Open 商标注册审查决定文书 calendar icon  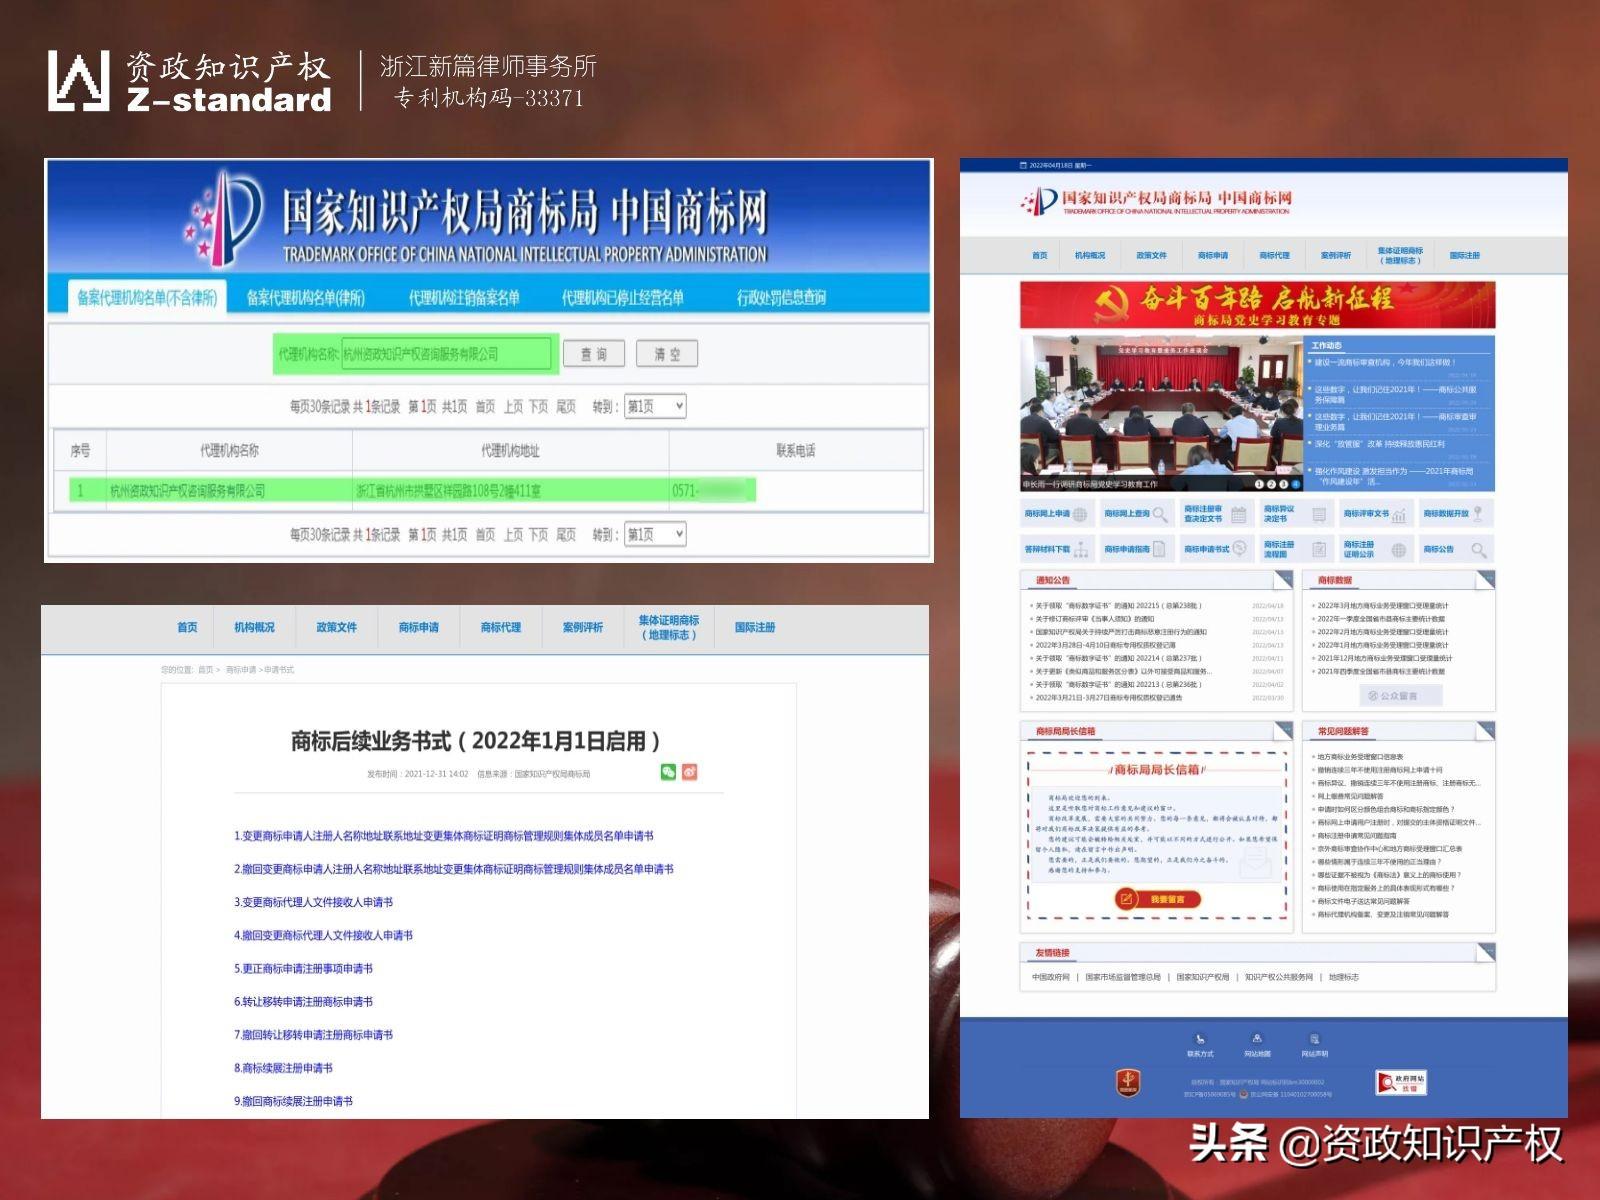(1239, 515)
